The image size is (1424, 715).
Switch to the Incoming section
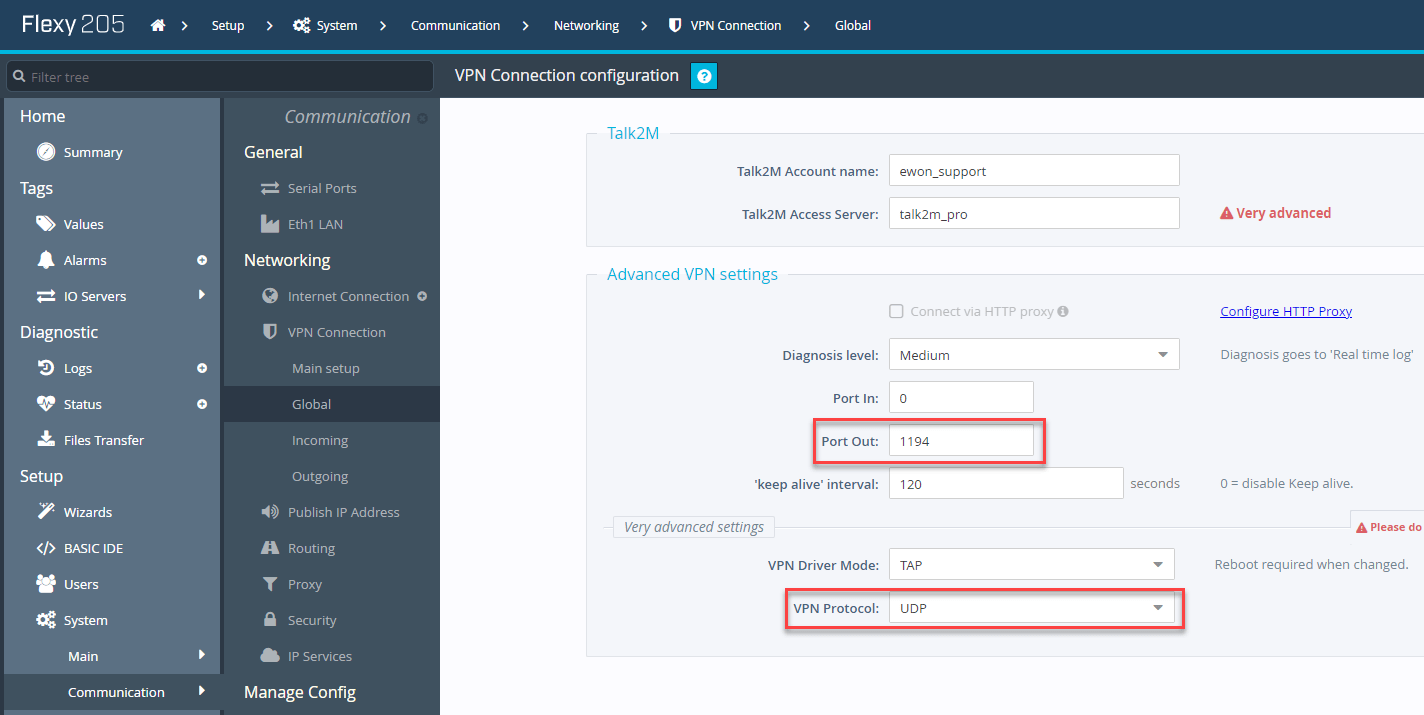coord(320,440)
